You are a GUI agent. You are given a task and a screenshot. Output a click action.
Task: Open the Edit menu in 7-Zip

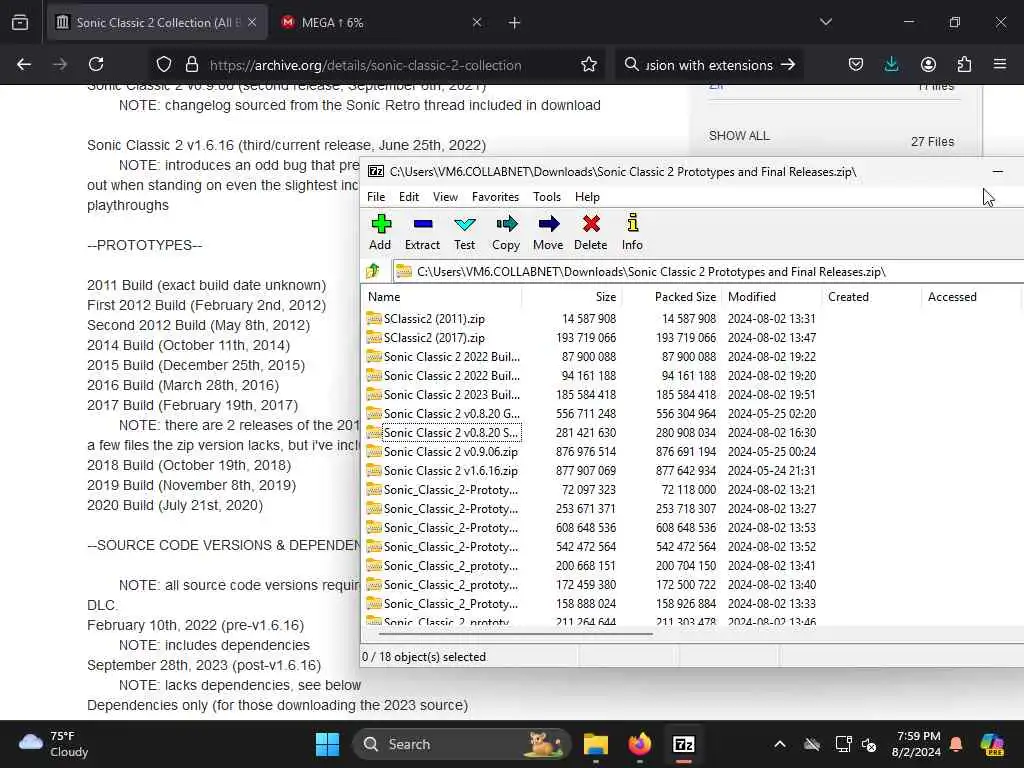click(409, 197)
